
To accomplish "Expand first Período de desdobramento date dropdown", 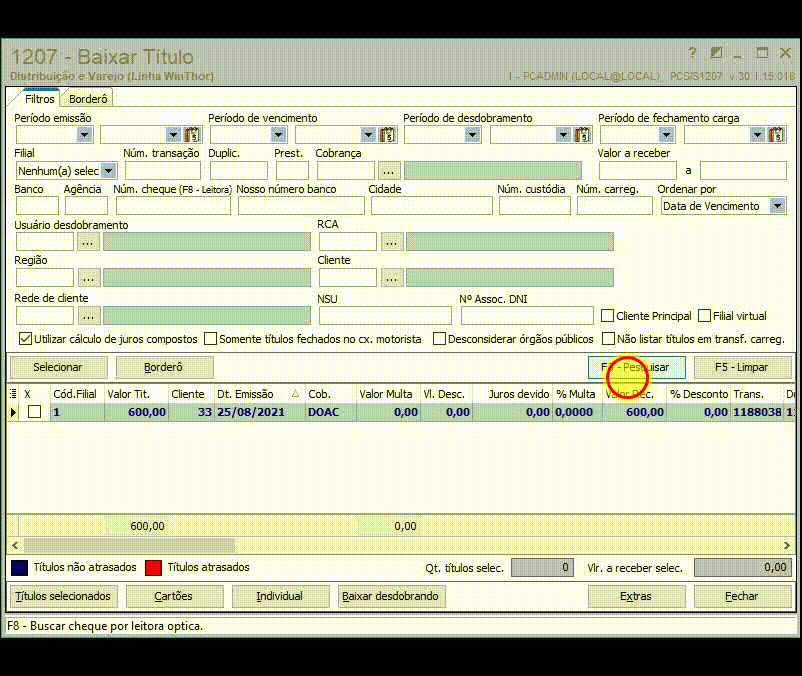I will (x=472, y=135).
